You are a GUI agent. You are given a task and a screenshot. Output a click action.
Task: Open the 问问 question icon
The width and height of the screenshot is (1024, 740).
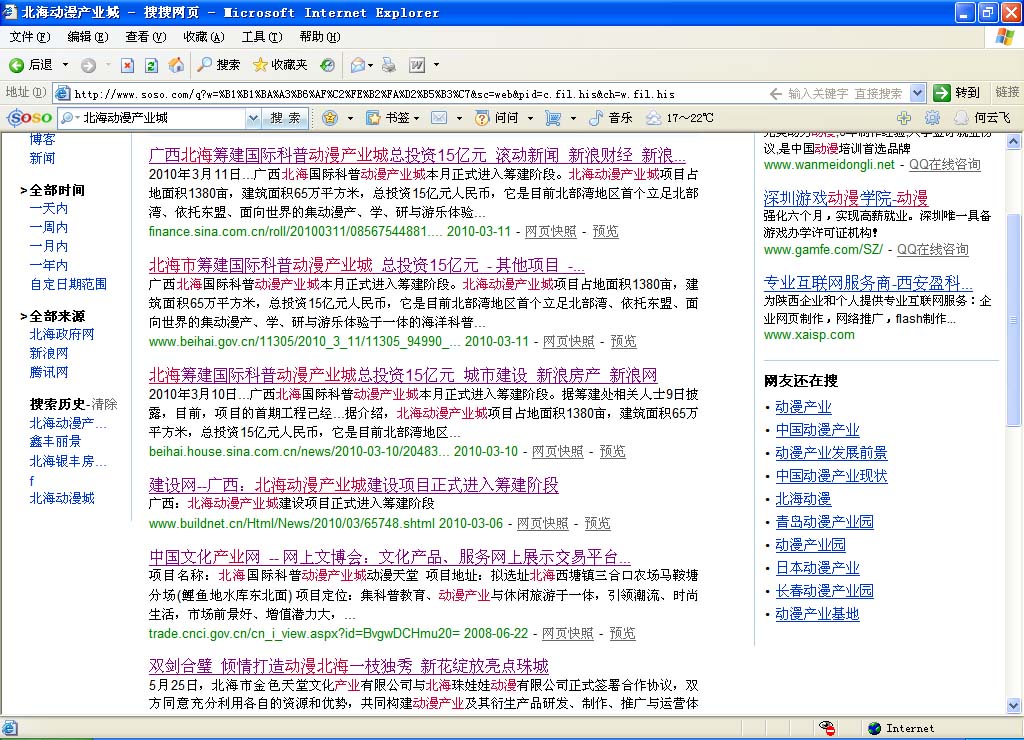tap(482, 118)
